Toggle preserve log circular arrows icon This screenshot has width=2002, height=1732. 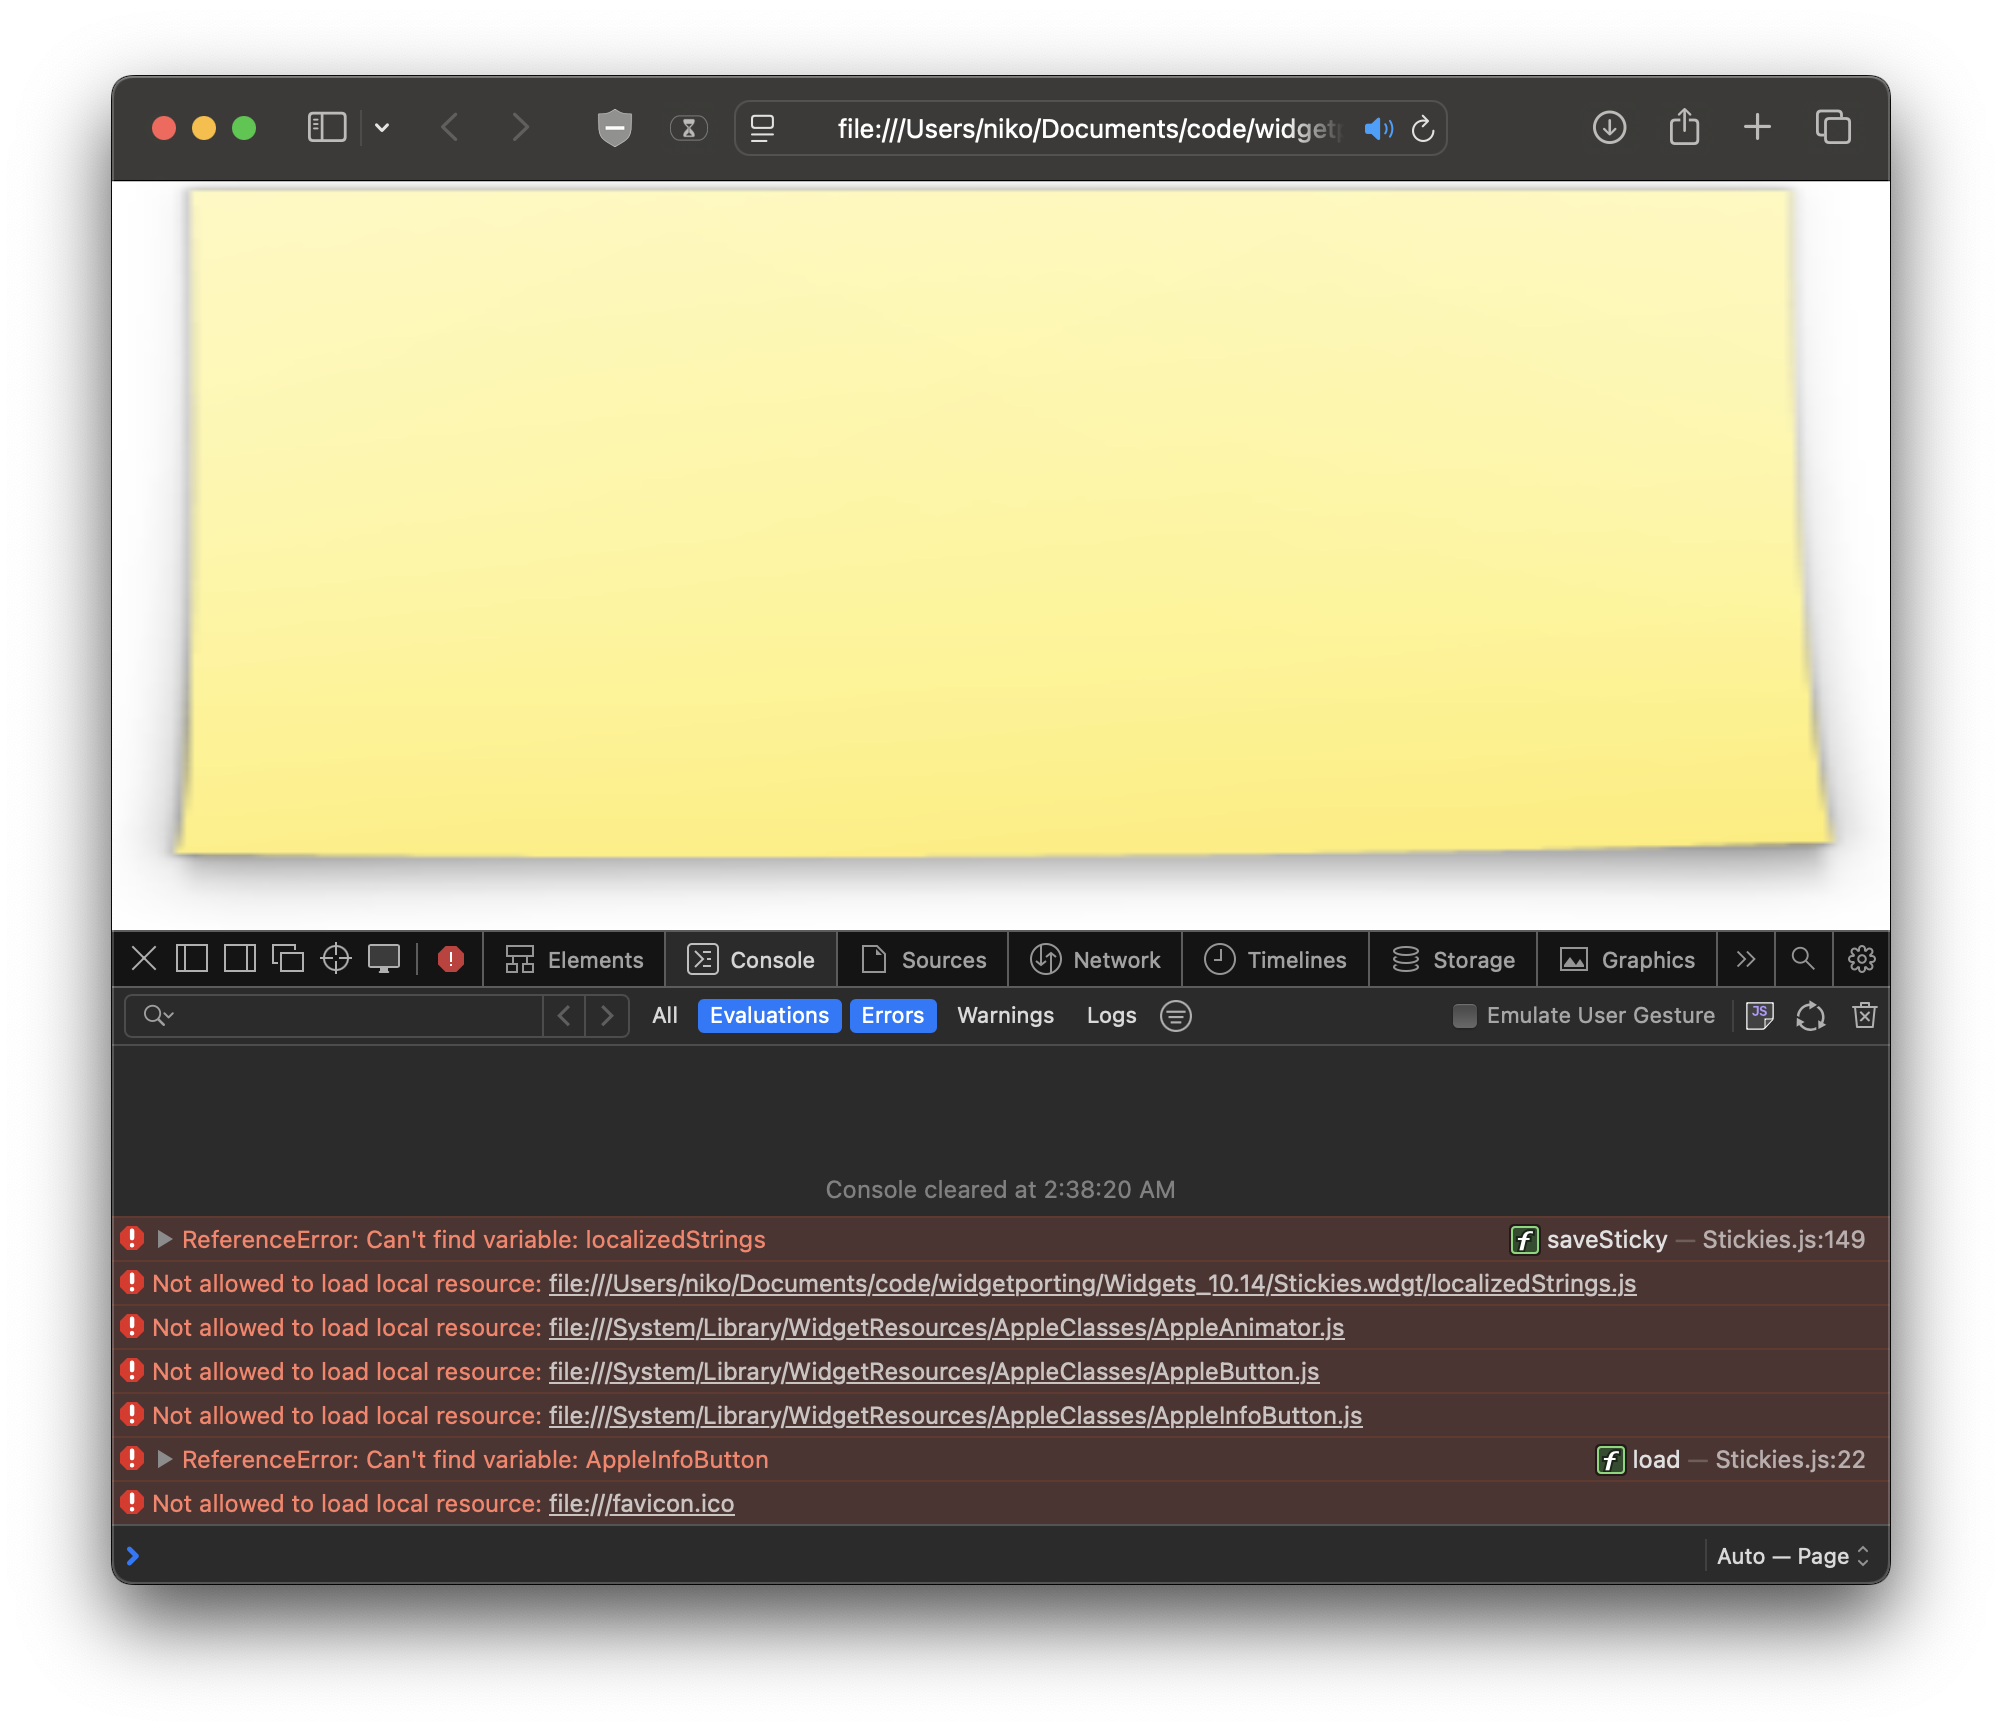pyautogui.click(x=1811, y=1016)
